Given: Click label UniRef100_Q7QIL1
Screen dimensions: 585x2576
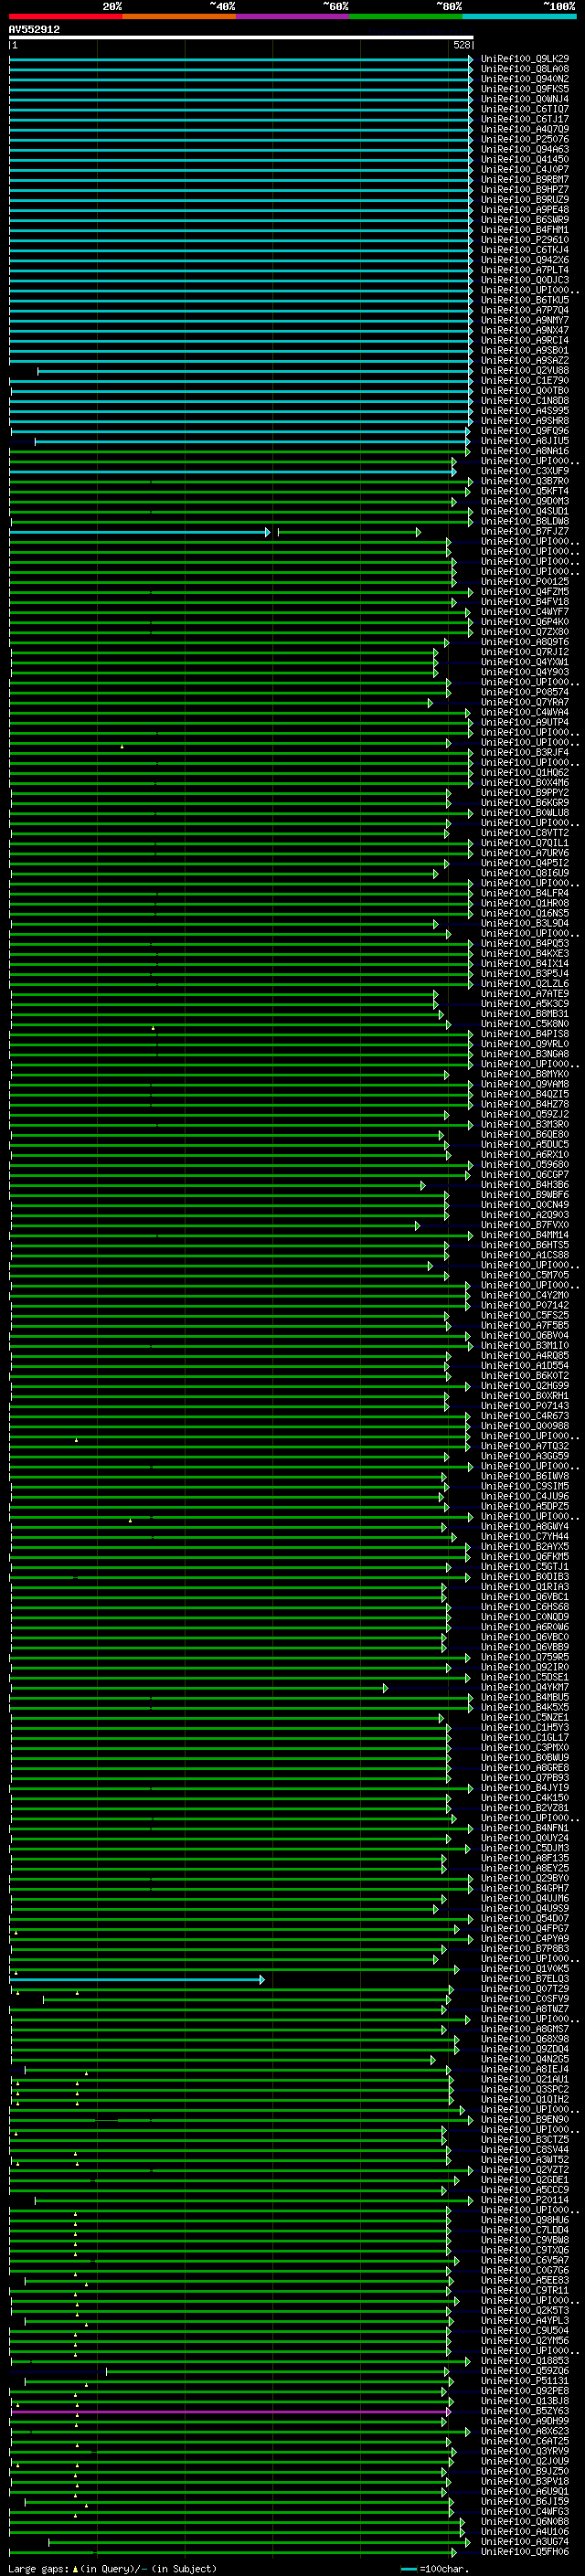Looking at the screenshot, I should (x=525, y=843).
